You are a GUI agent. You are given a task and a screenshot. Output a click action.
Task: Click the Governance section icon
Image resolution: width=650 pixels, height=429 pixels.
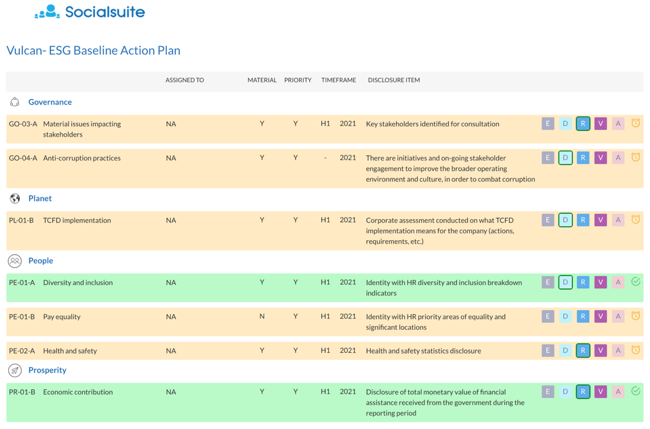15,102
